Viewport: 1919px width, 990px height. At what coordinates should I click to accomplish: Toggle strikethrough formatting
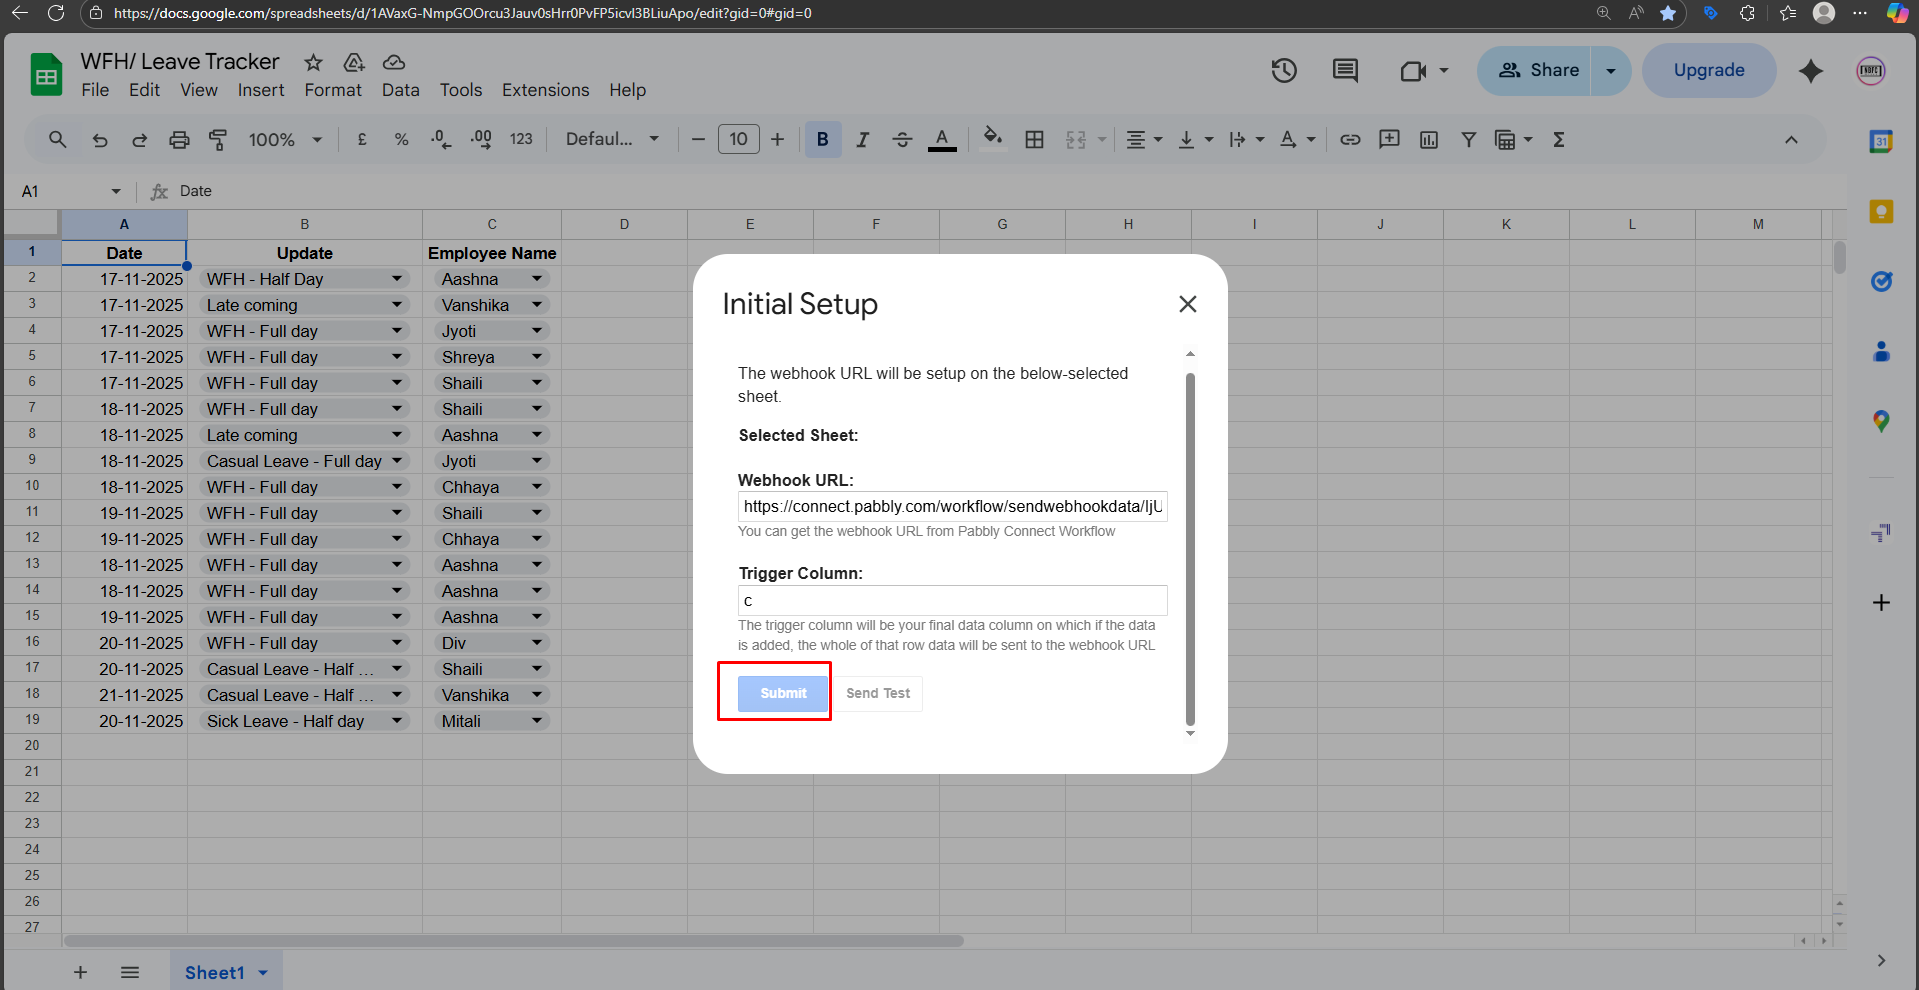tap(902, 140)
